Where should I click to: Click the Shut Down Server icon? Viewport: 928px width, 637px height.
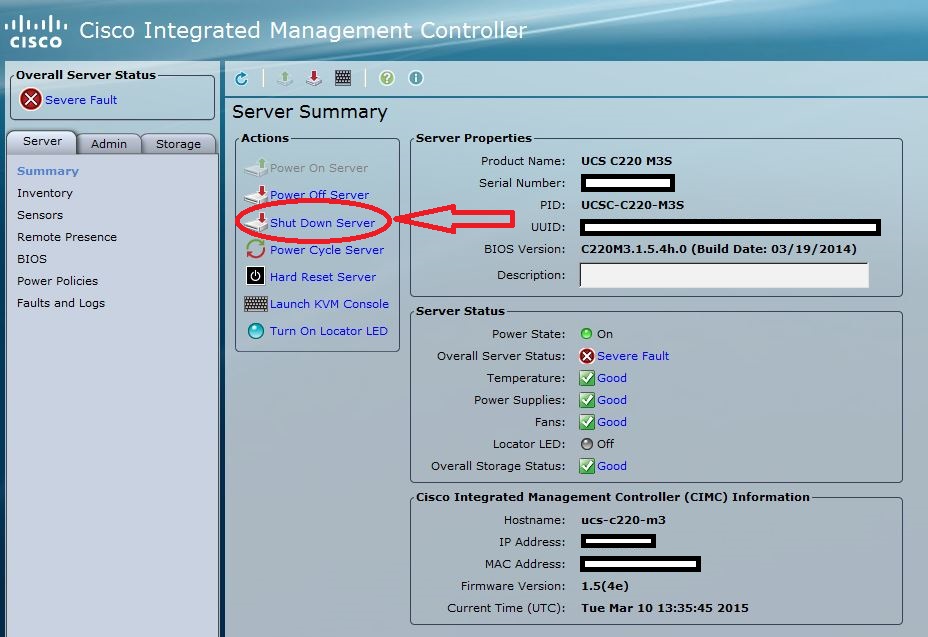[x=256, y=223]
